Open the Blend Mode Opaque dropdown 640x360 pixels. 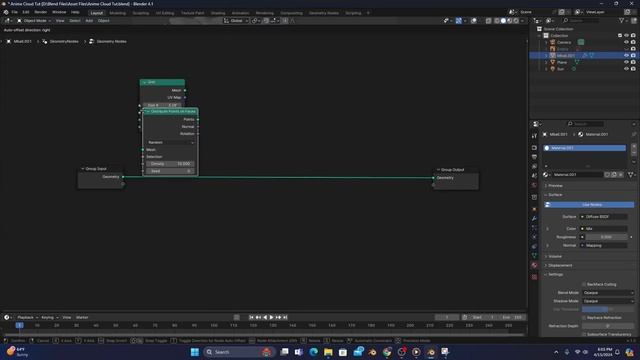[x=608, y=293]
